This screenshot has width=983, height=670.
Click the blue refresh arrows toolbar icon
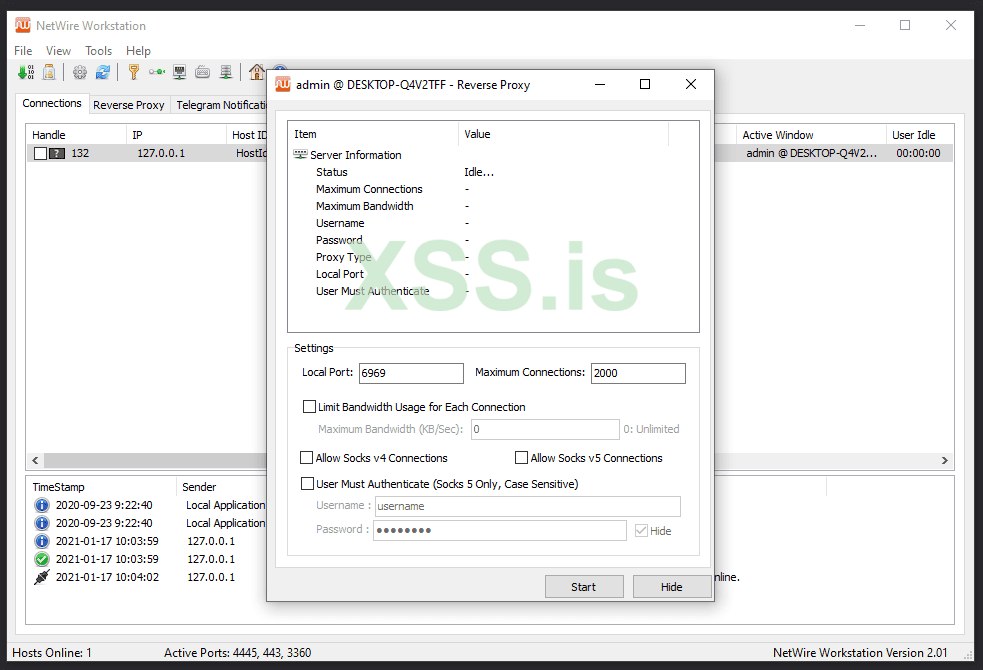(x=103, y=73)
